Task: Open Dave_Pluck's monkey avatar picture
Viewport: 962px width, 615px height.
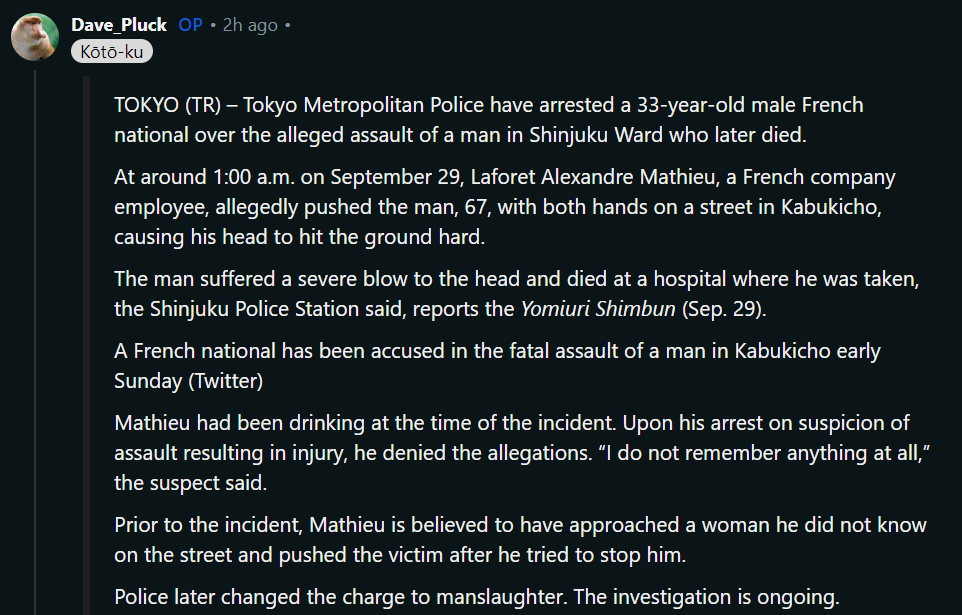Action: coord(35,37)
